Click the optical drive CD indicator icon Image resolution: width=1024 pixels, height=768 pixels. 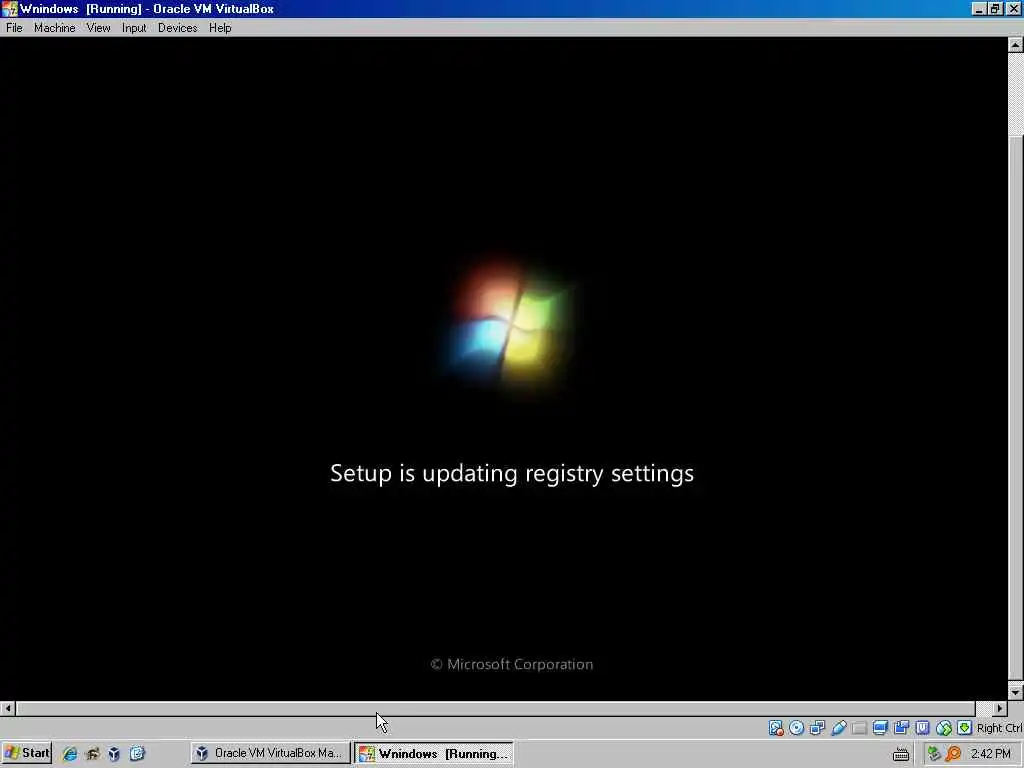click(x=797, y=728)
